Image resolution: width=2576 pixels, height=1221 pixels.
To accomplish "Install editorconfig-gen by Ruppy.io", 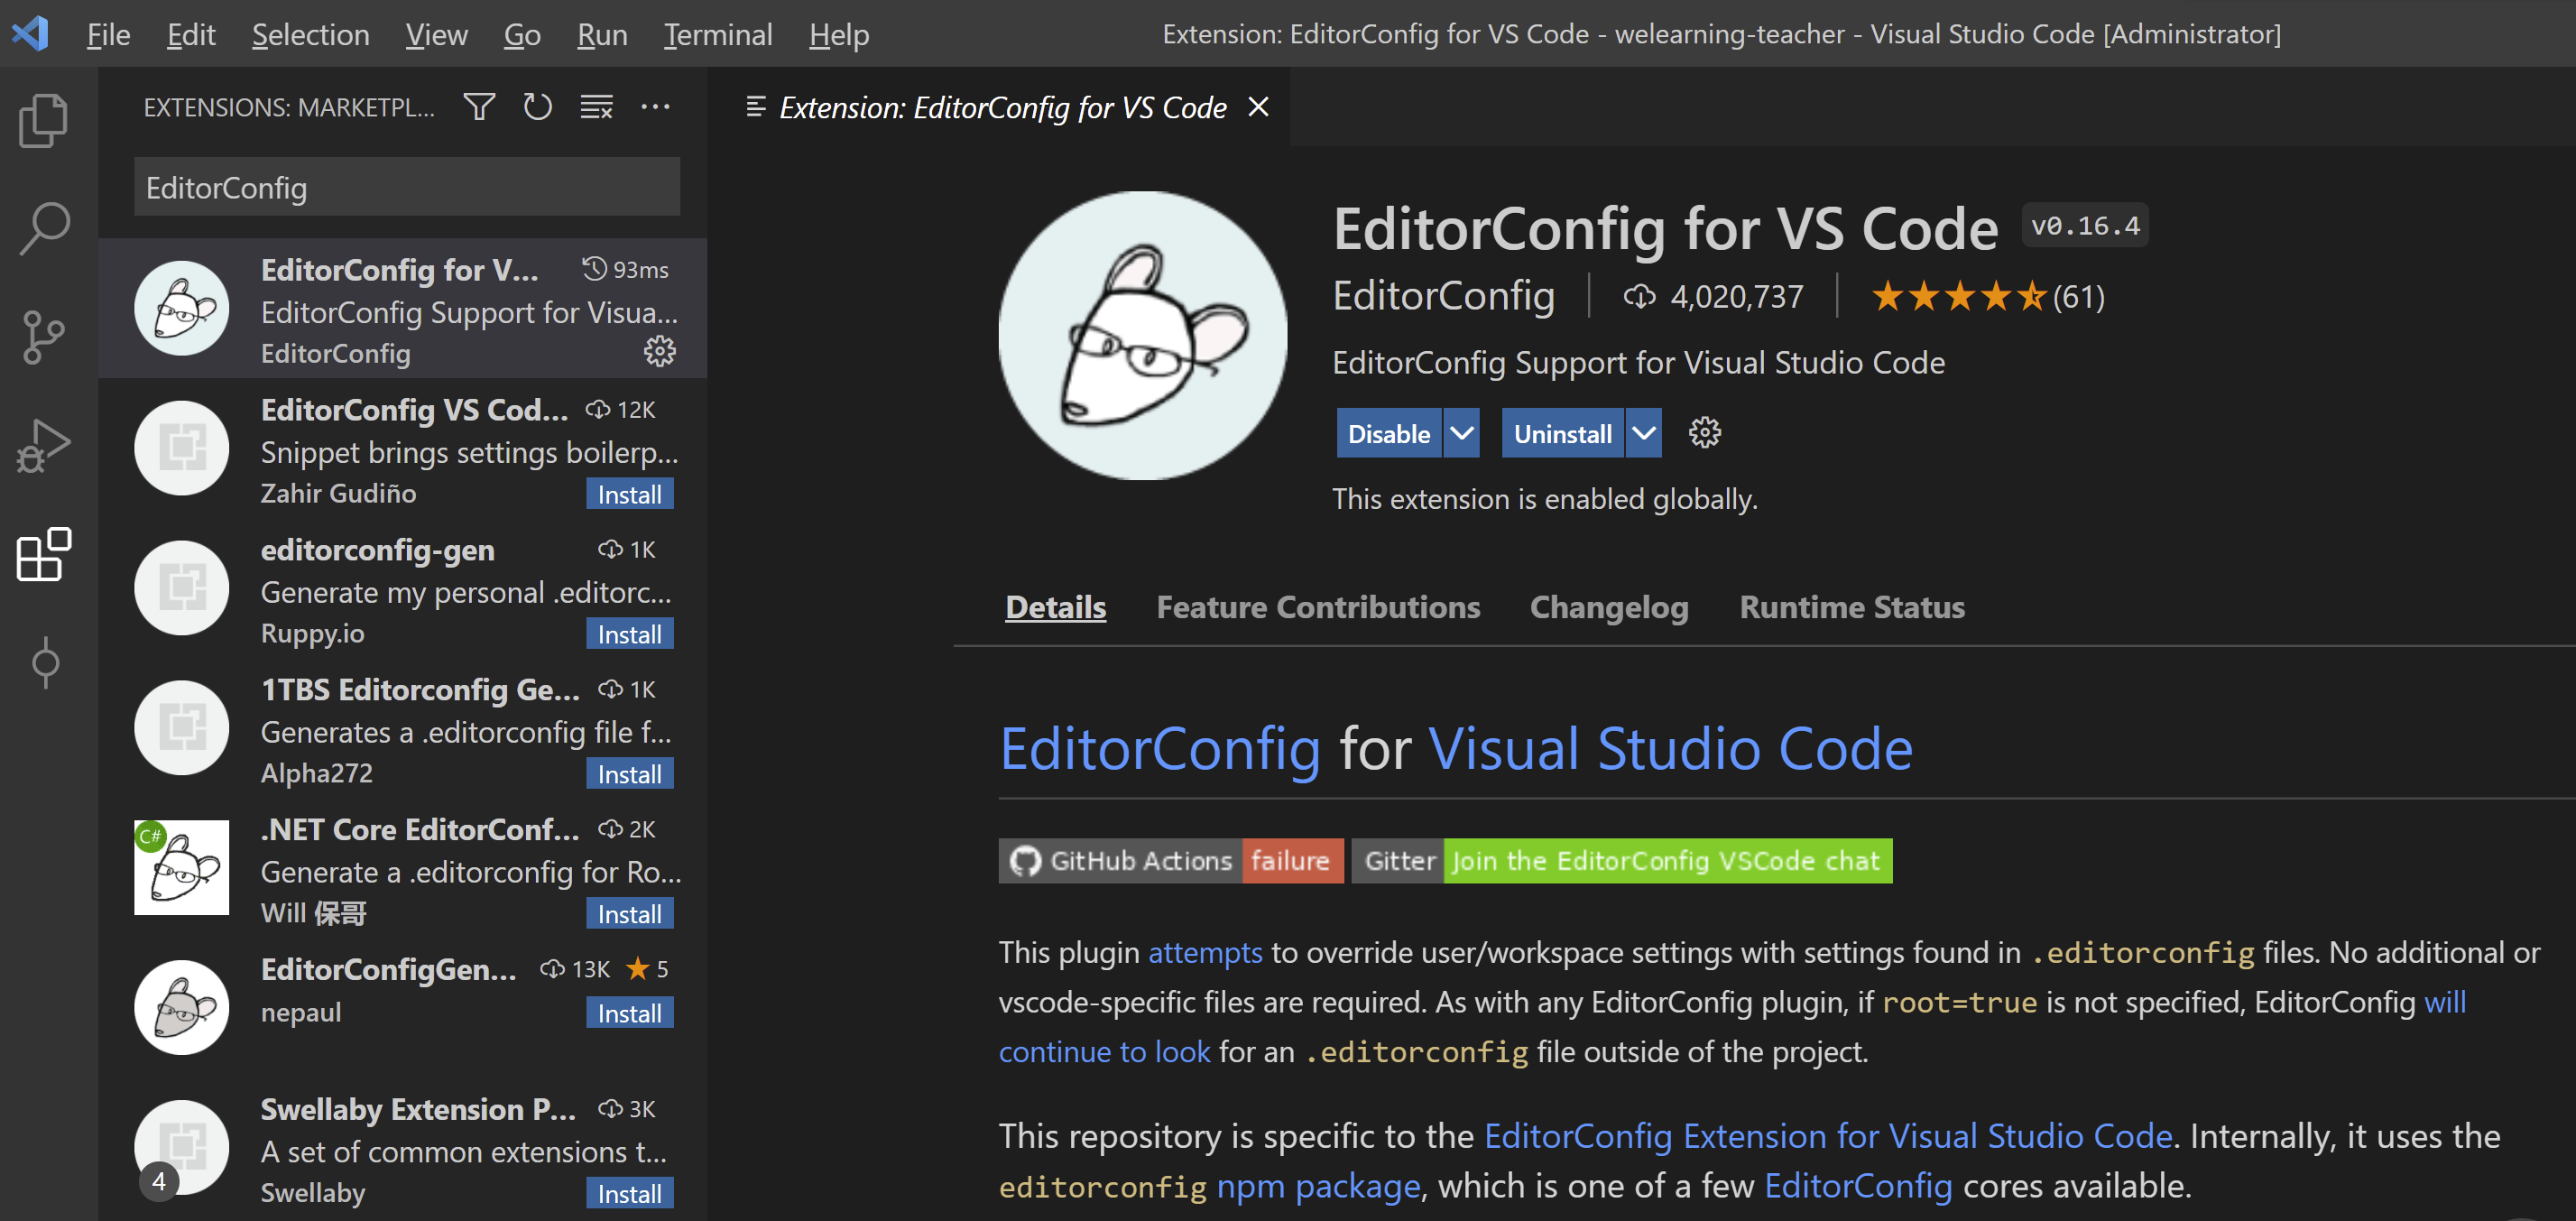I will (x=629, y=634).
